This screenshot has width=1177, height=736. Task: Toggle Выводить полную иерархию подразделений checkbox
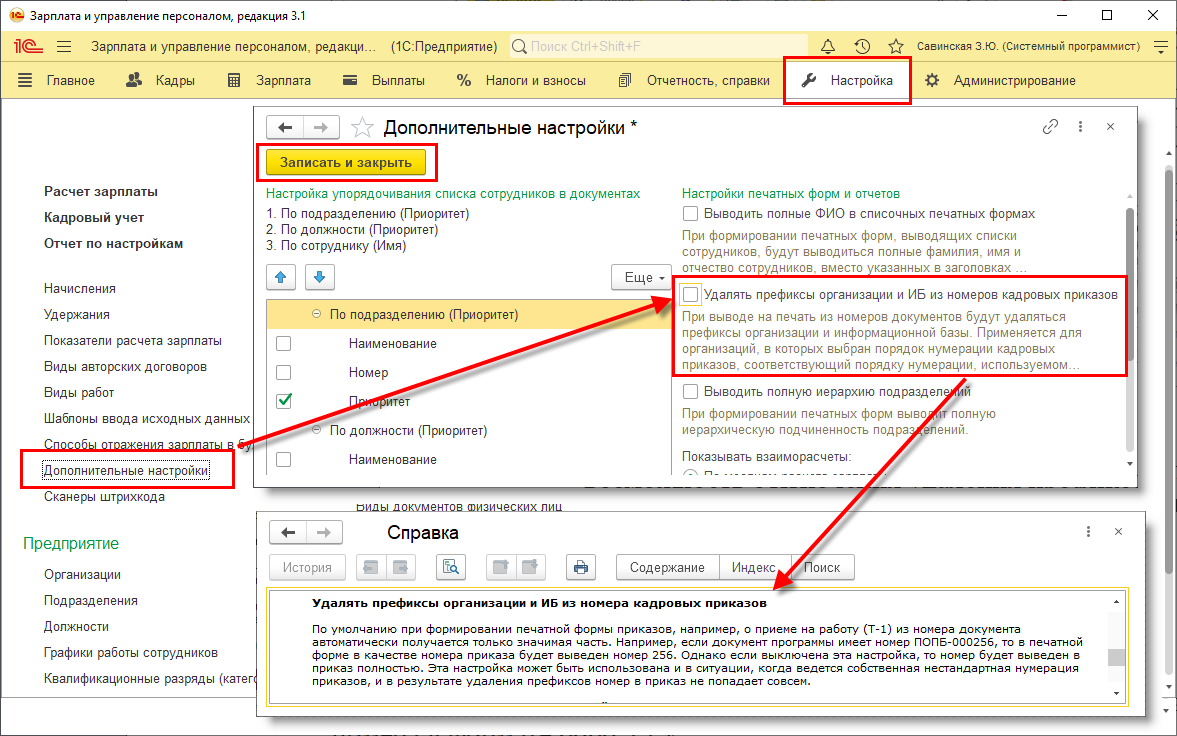pos(690,391)
